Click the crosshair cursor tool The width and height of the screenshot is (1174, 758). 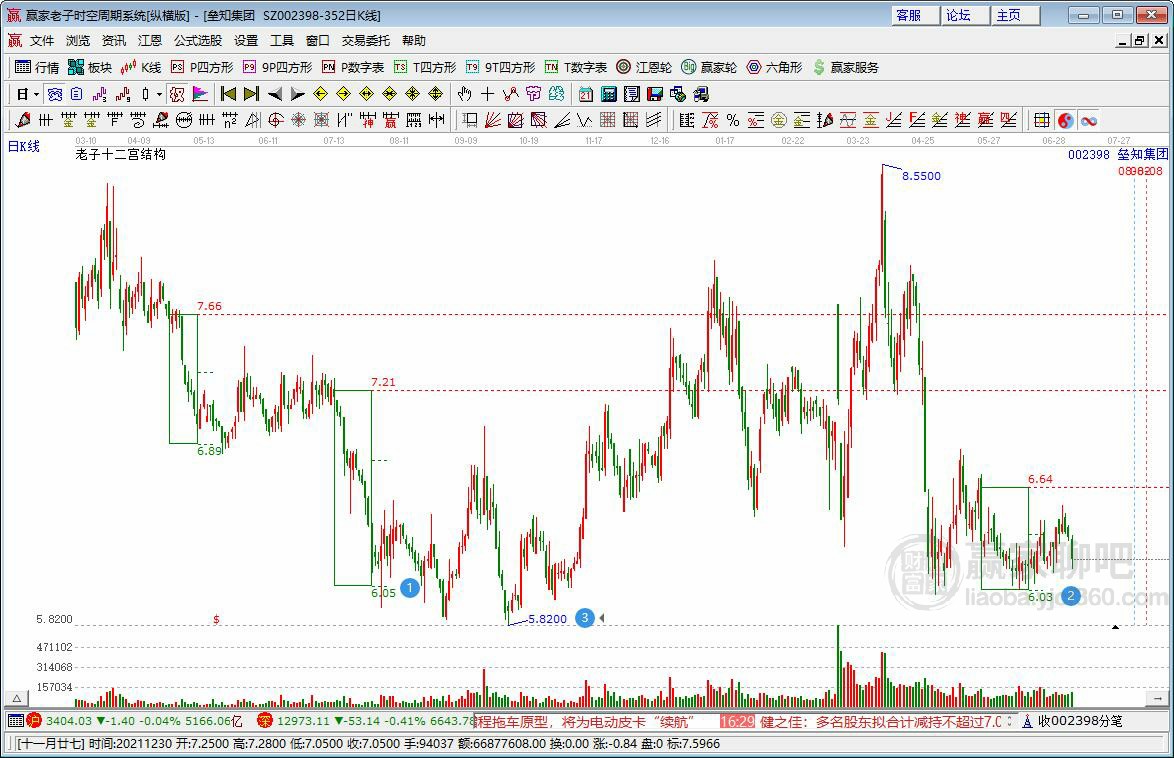[487, 94]
